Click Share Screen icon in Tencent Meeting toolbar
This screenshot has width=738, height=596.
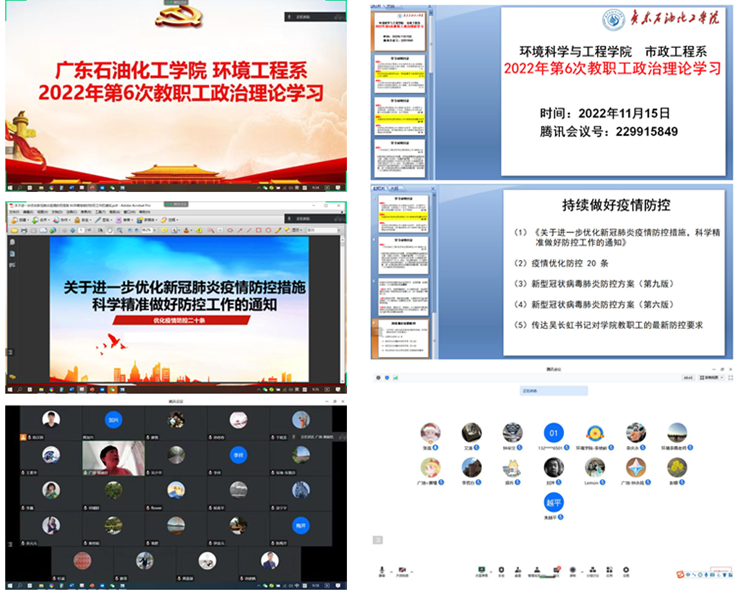481,570
